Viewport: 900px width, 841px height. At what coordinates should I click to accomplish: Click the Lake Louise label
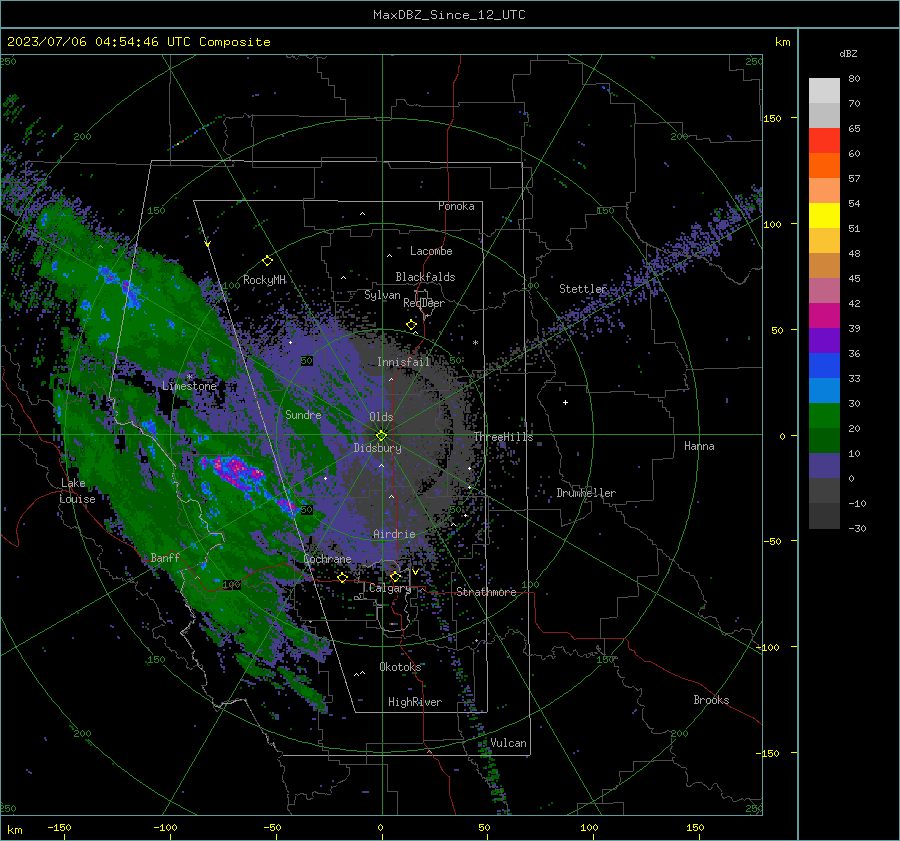coord(78,491)
